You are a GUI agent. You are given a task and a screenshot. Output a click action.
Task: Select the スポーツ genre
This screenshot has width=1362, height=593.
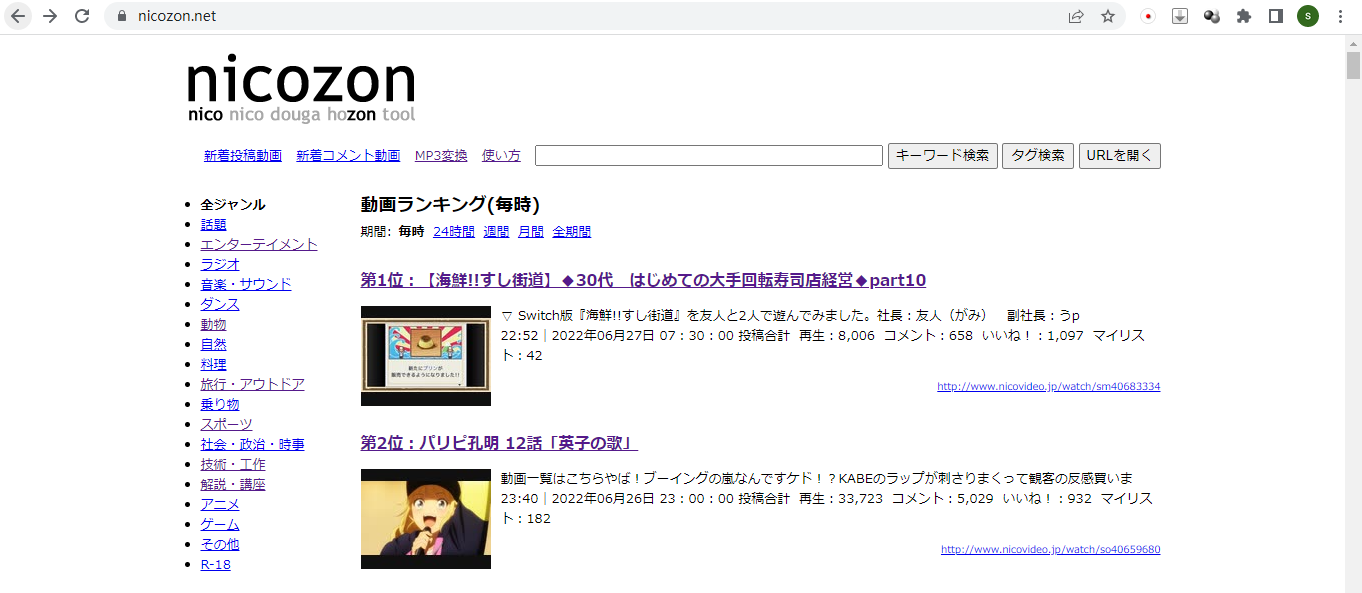pos(226,425)
